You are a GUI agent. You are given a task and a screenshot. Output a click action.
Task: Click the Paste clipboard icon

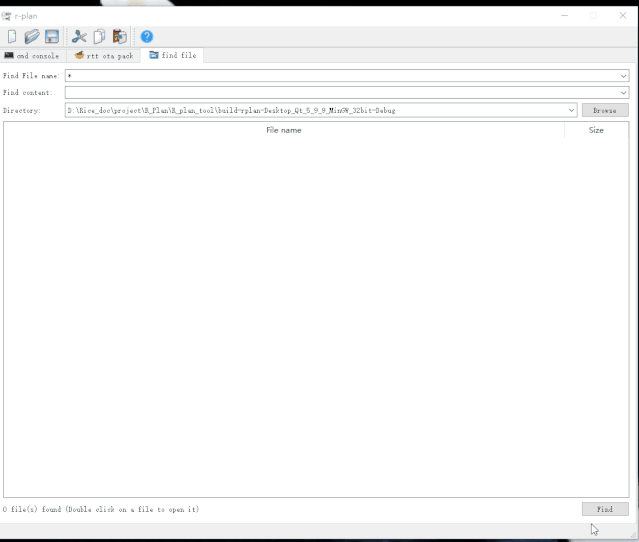[120, 37]
